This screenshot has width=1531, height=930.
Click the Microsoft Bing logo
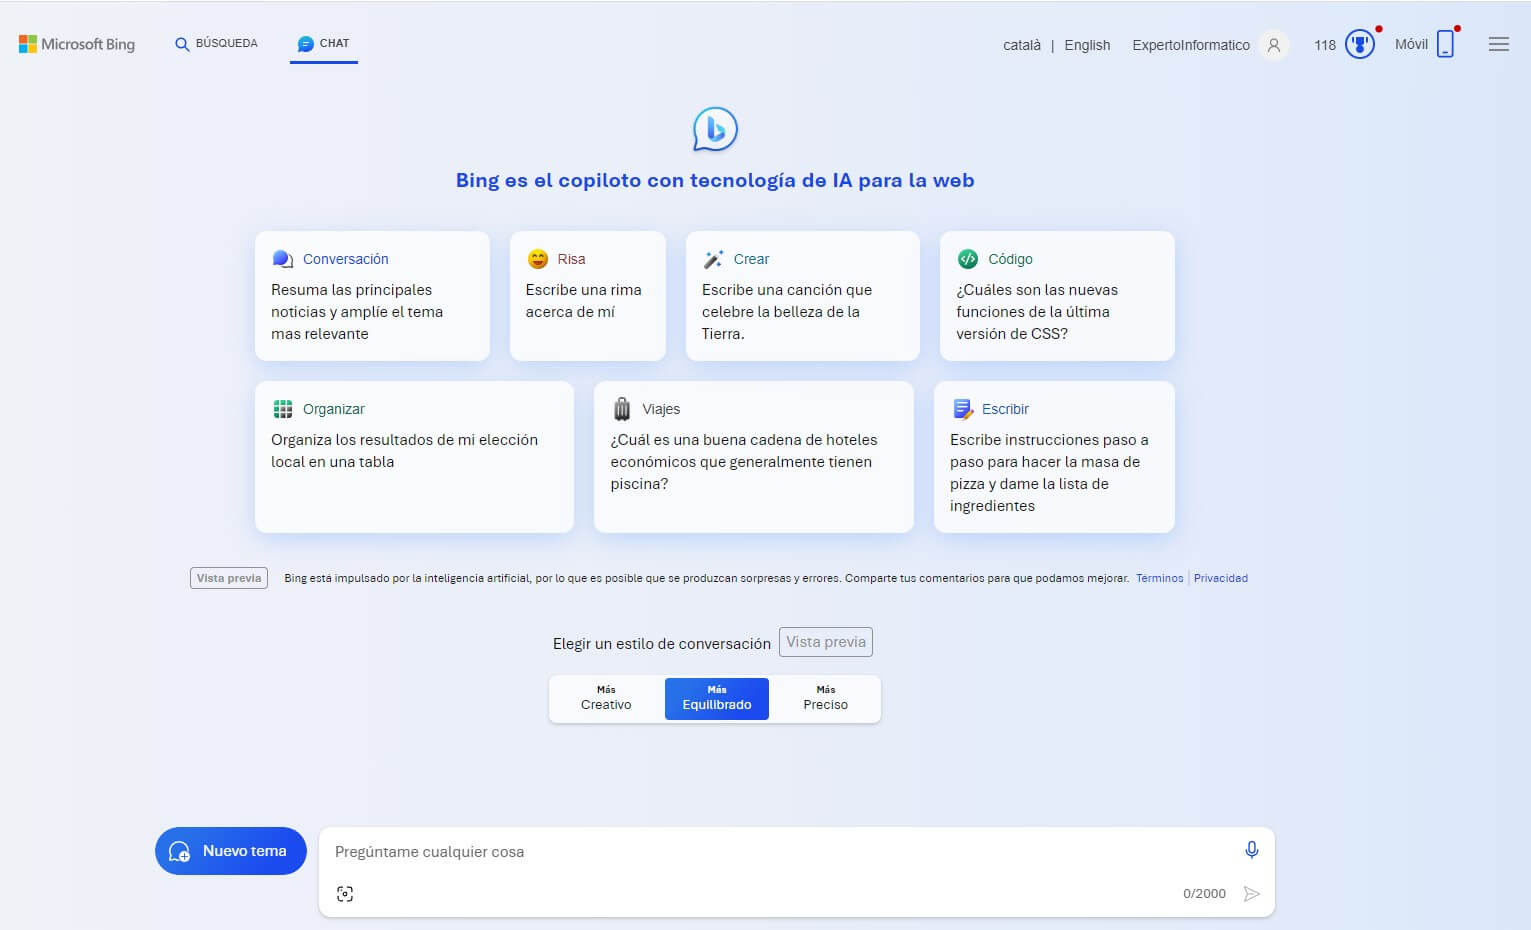(x=77, y=44)
